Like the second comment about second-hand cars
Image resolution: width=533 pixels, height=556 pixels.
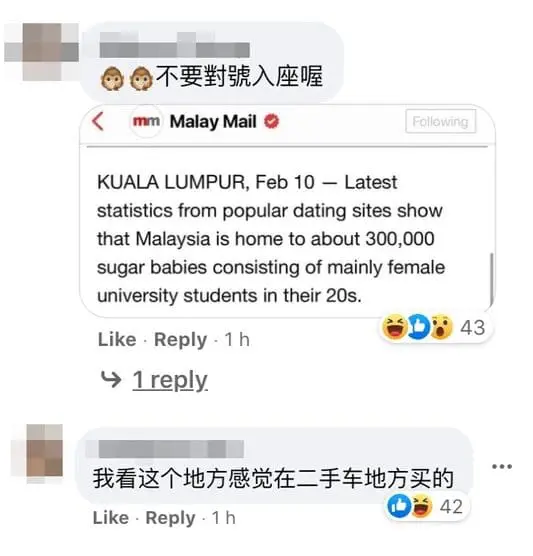tap(111, 518)
